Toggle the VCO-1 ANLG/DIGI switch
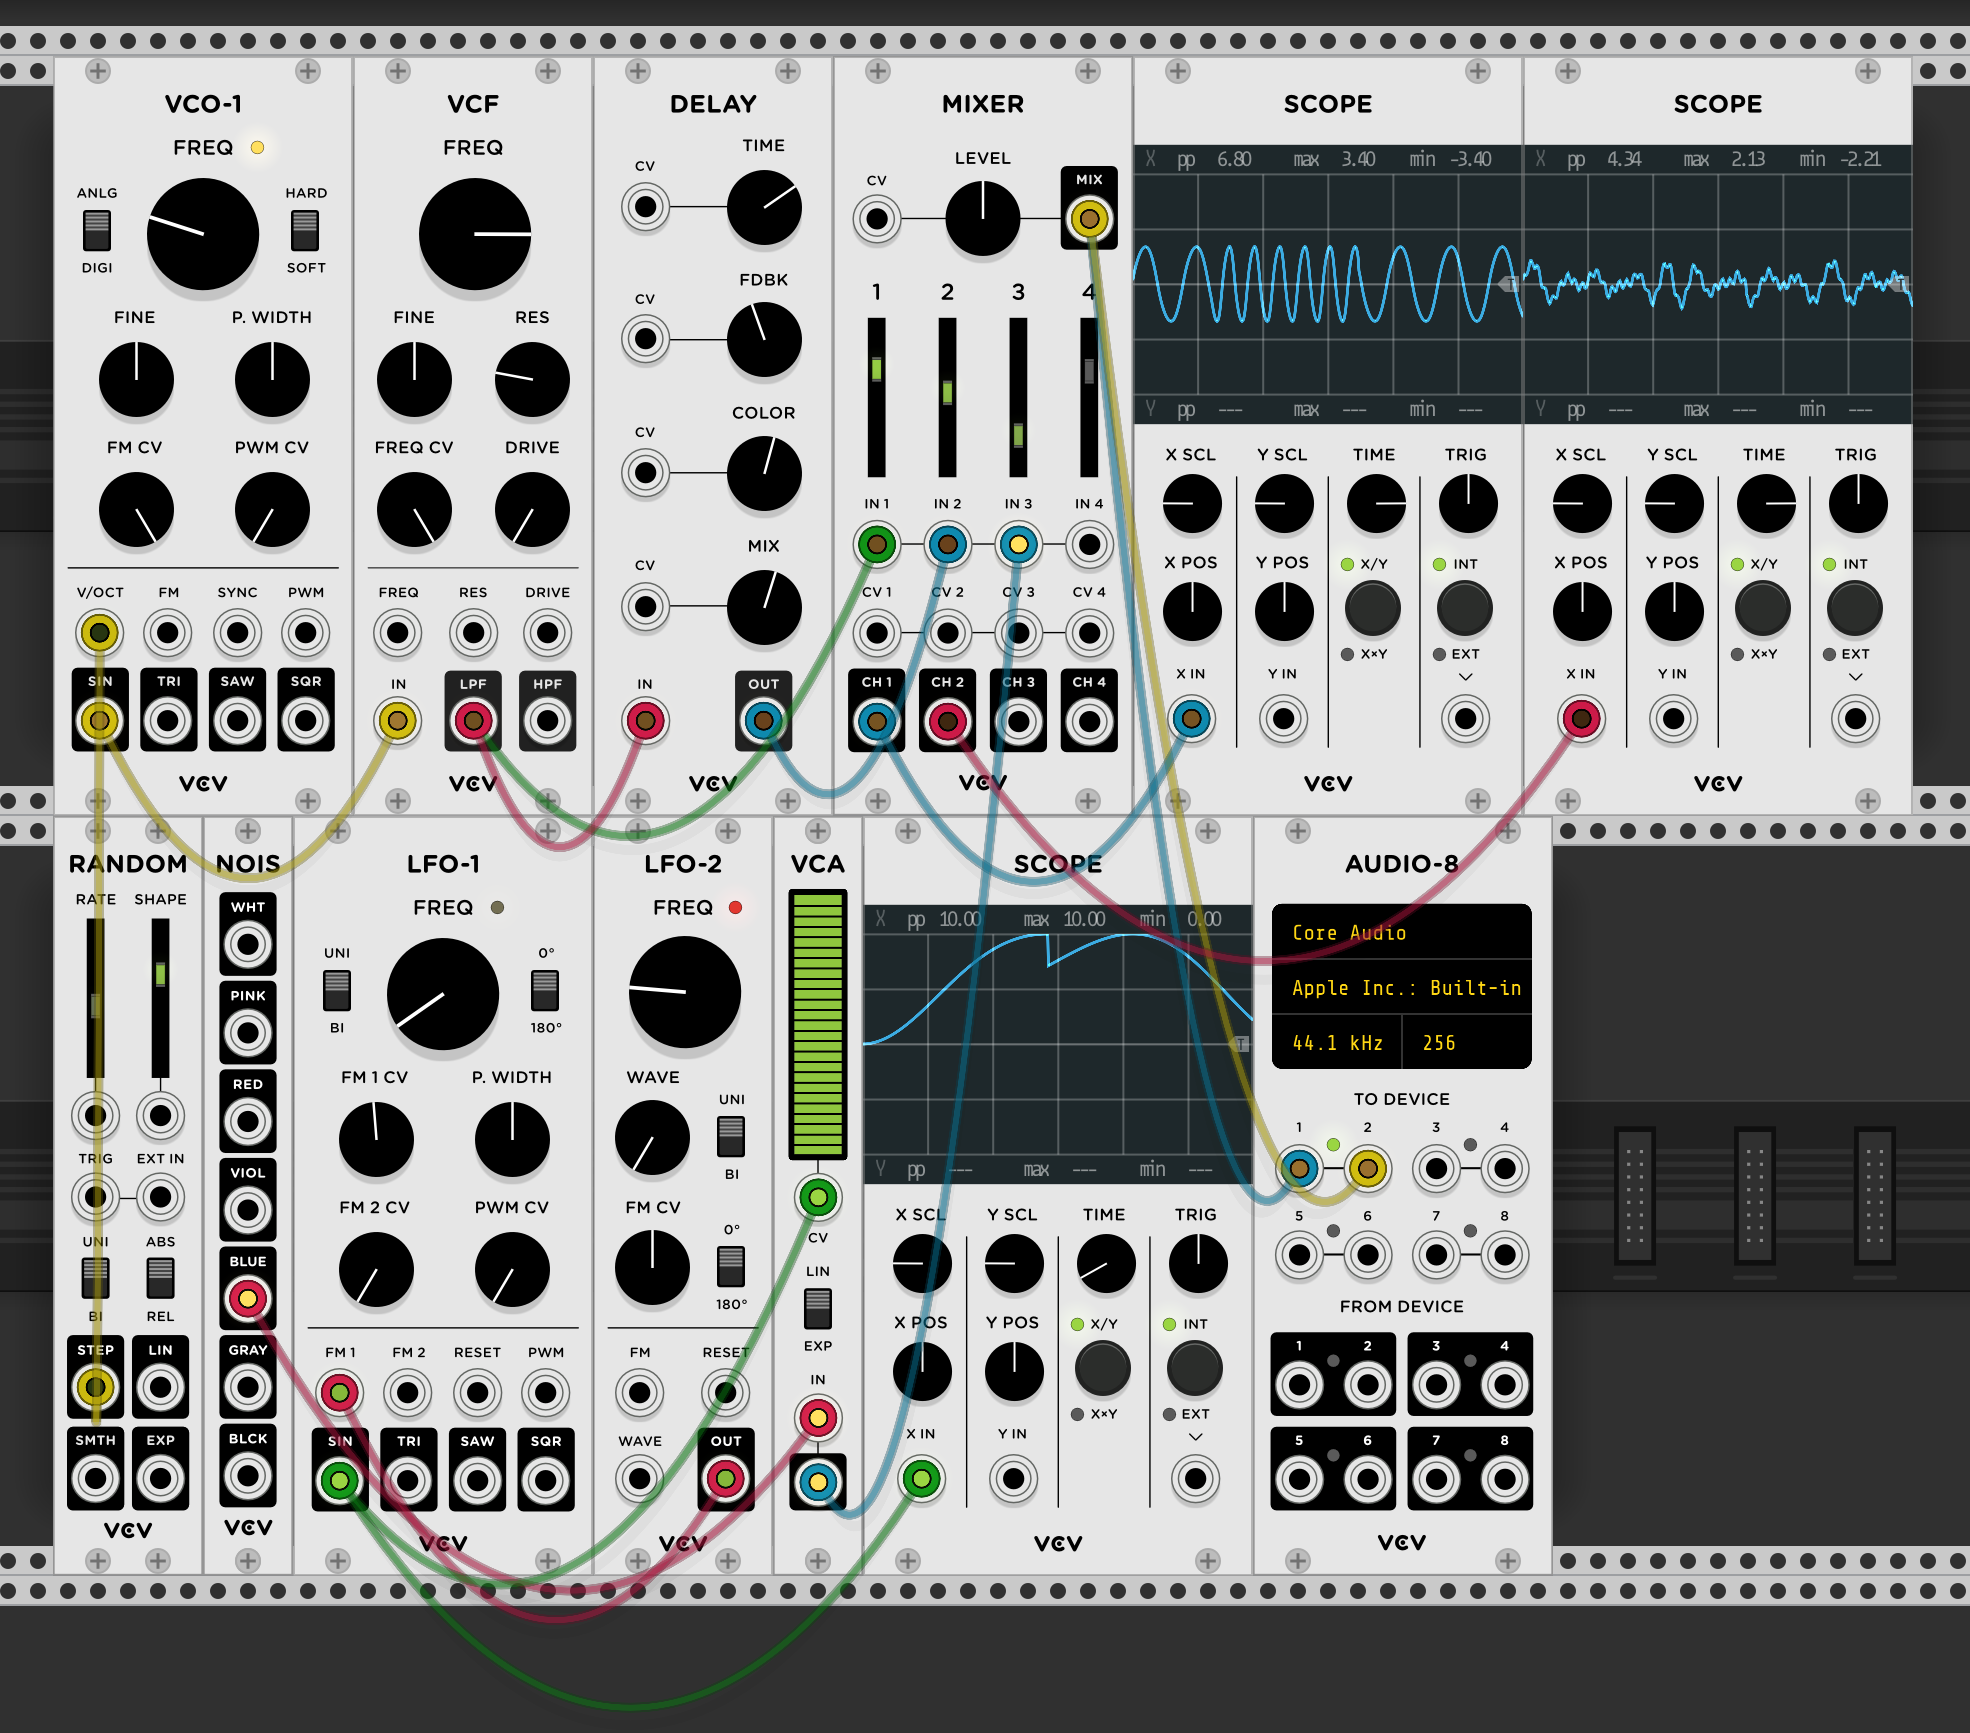Screen dimensions: 1970x1733 [97, 230]
